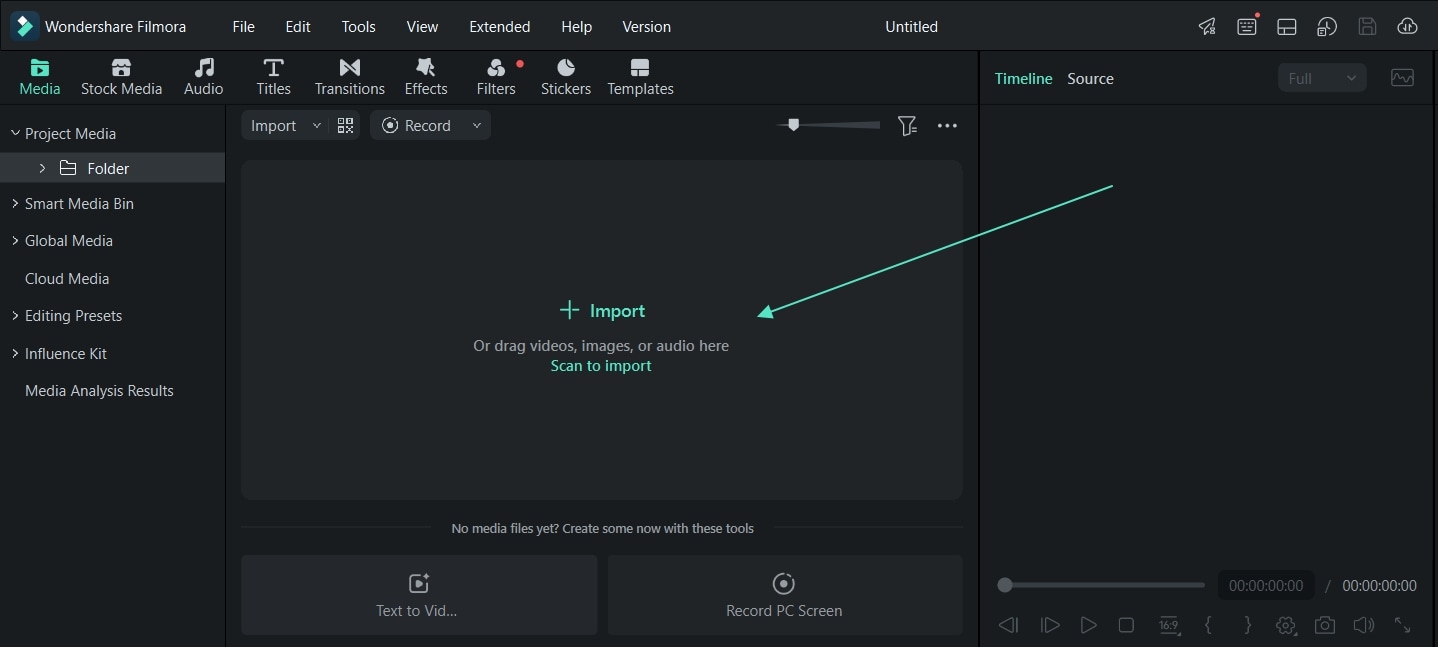The width and height of the screenshot is (1438, 647).
Task: Open the keyboard shortcuts icon in title bar
Action: tap(1247, 27)
